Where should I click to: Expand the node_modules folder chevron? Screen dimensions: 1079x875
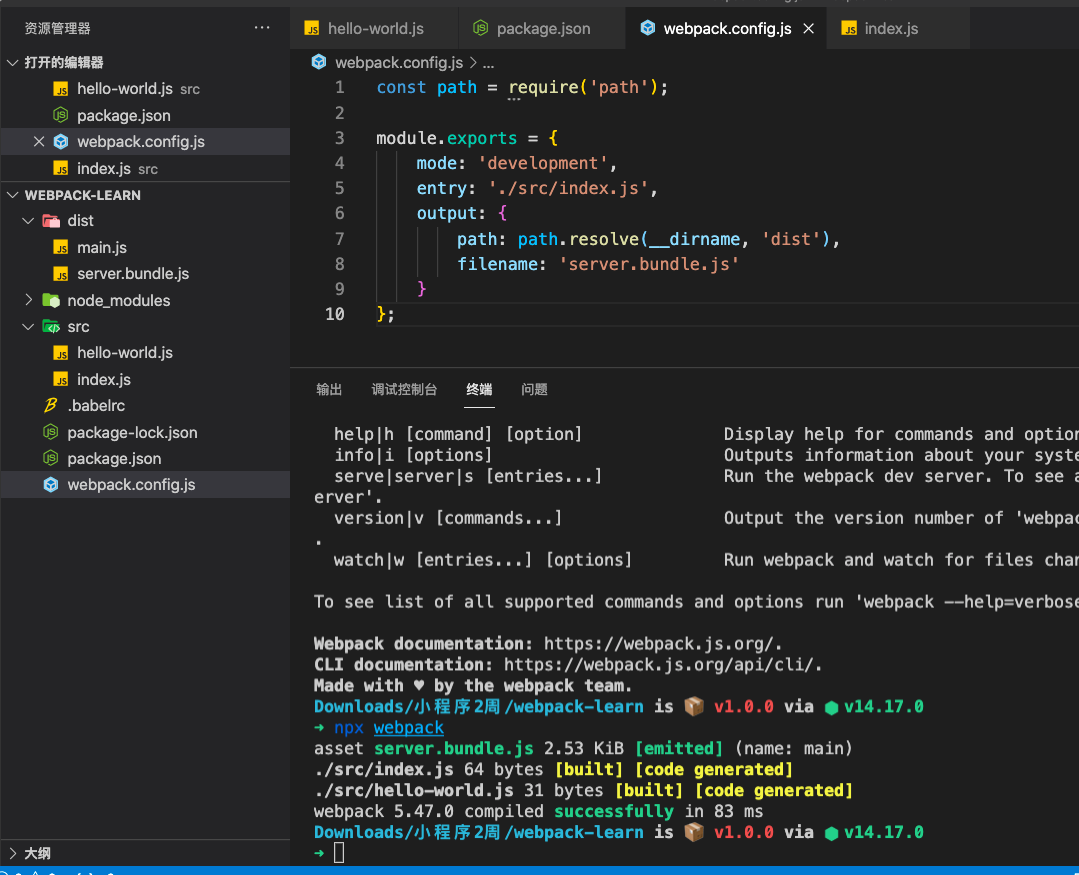[x=29, y=300]
